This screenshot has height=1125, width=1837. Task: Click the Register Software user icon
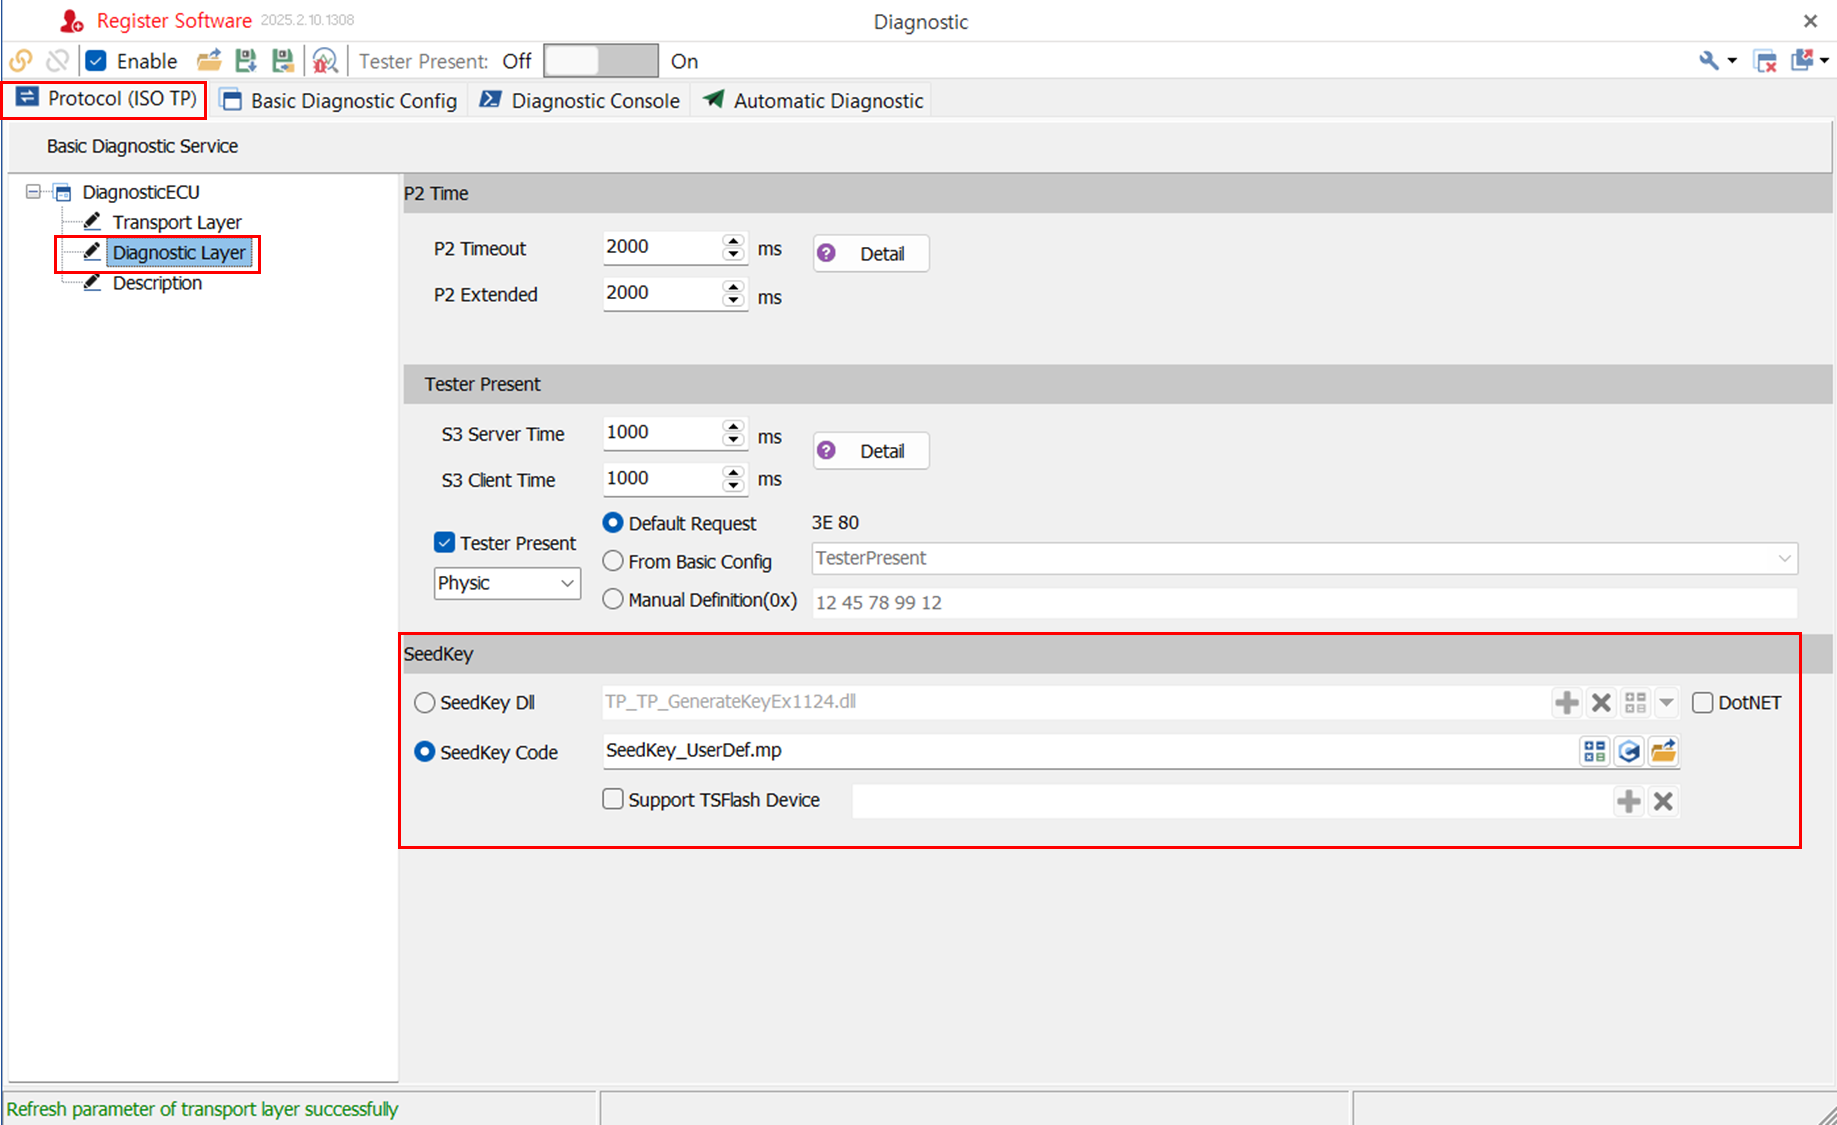click(72, 21)
